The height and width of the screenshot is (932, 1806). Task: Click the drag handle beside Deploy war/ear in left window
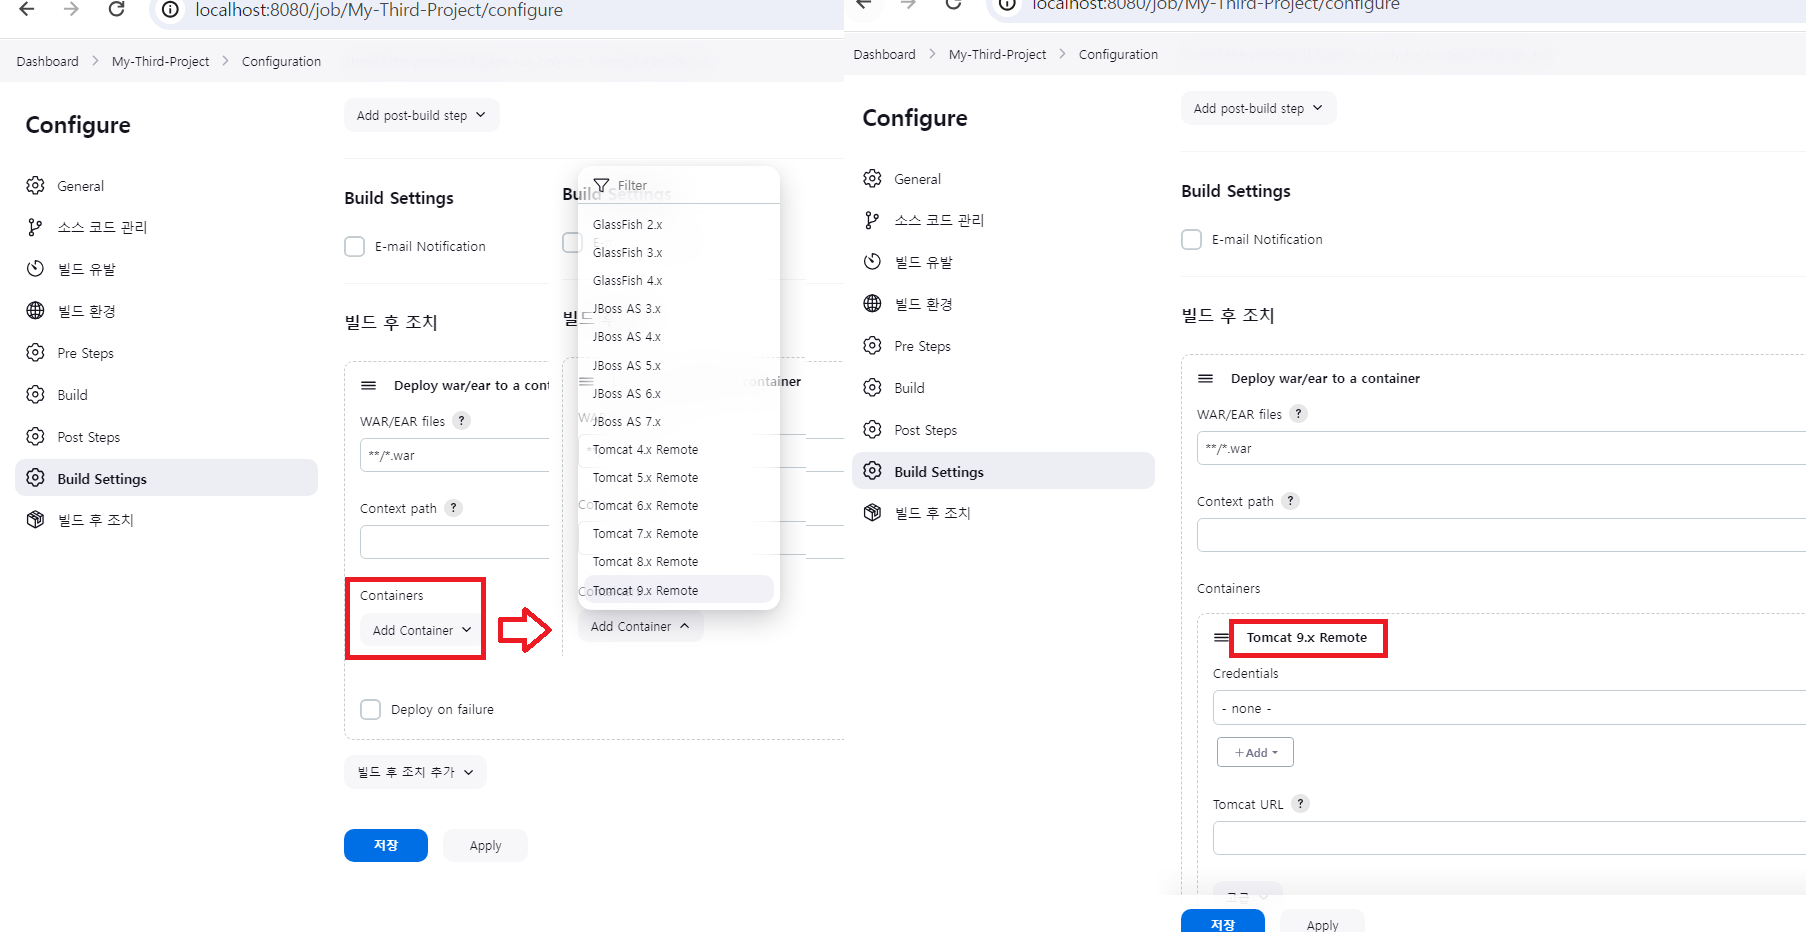click(x=369, y=385)
